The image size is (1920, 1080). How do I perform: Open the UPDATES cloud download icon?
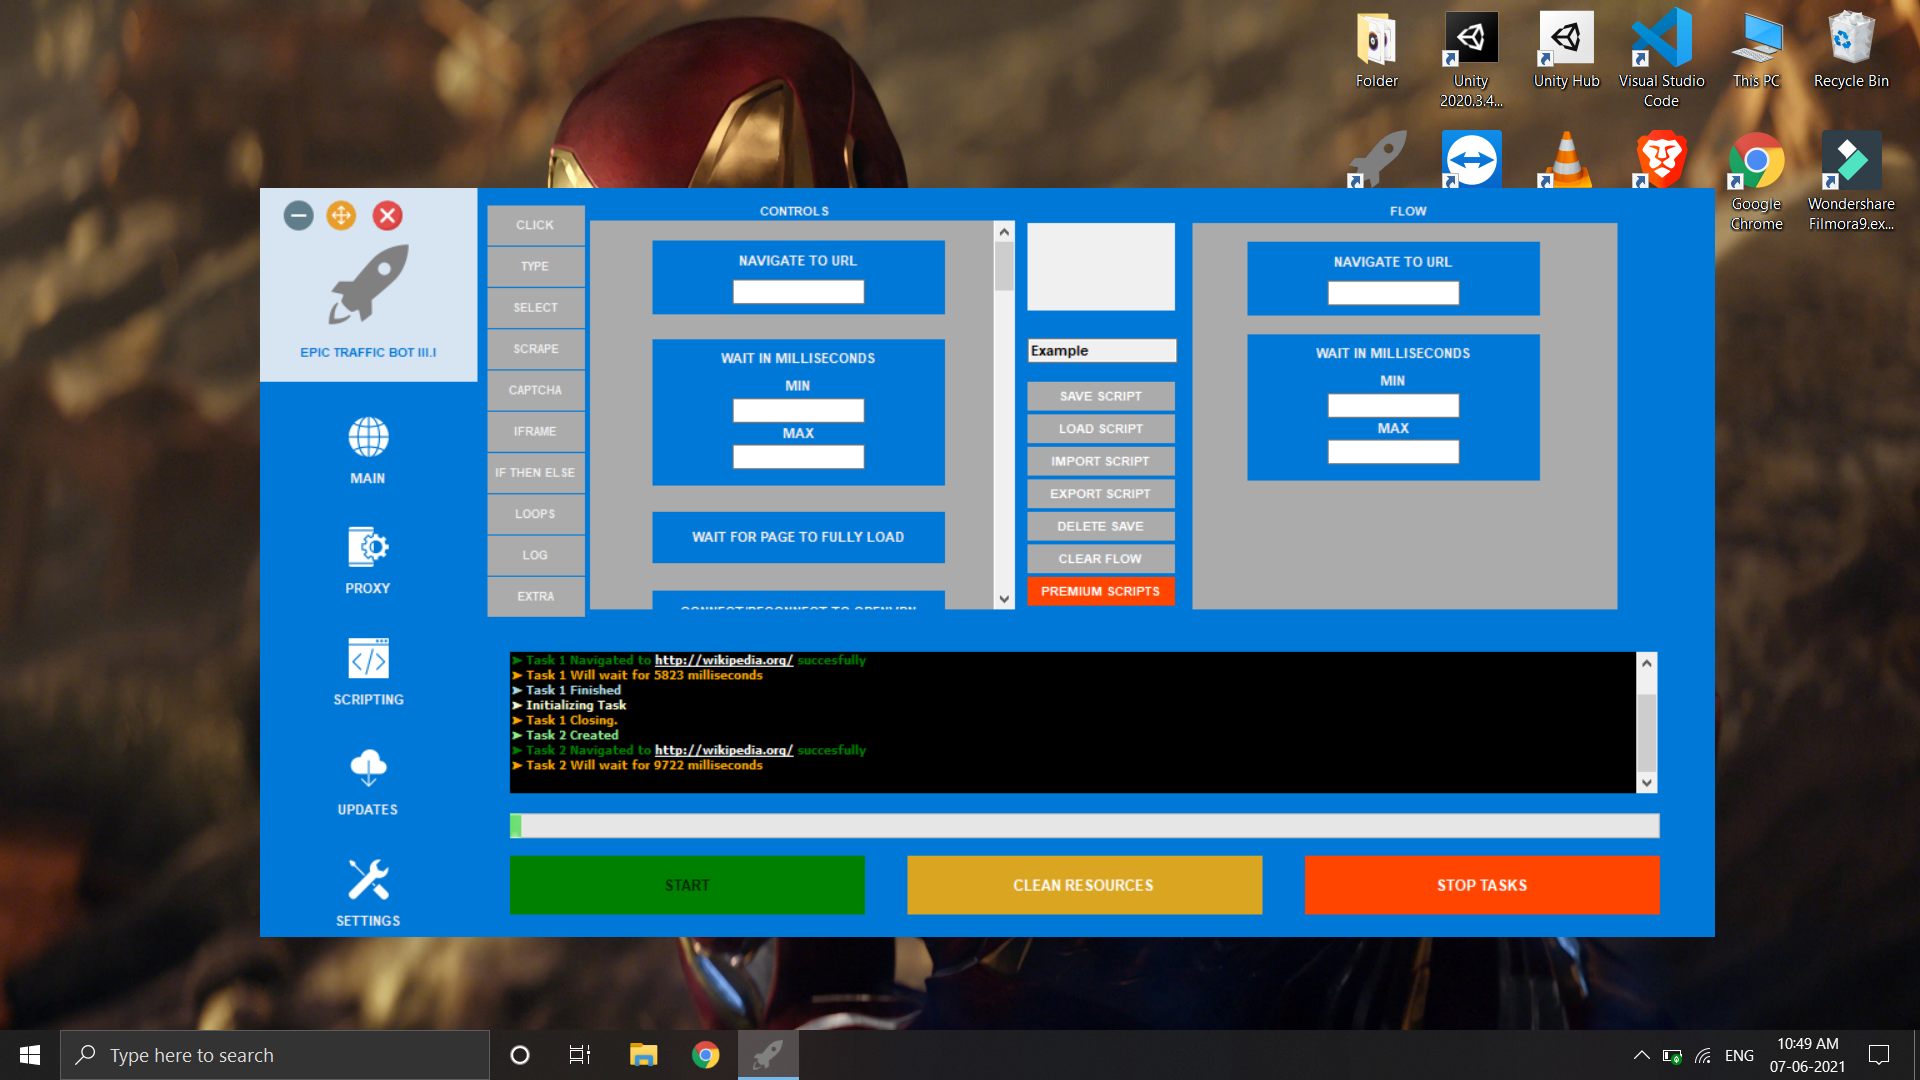tap(368, 769)
